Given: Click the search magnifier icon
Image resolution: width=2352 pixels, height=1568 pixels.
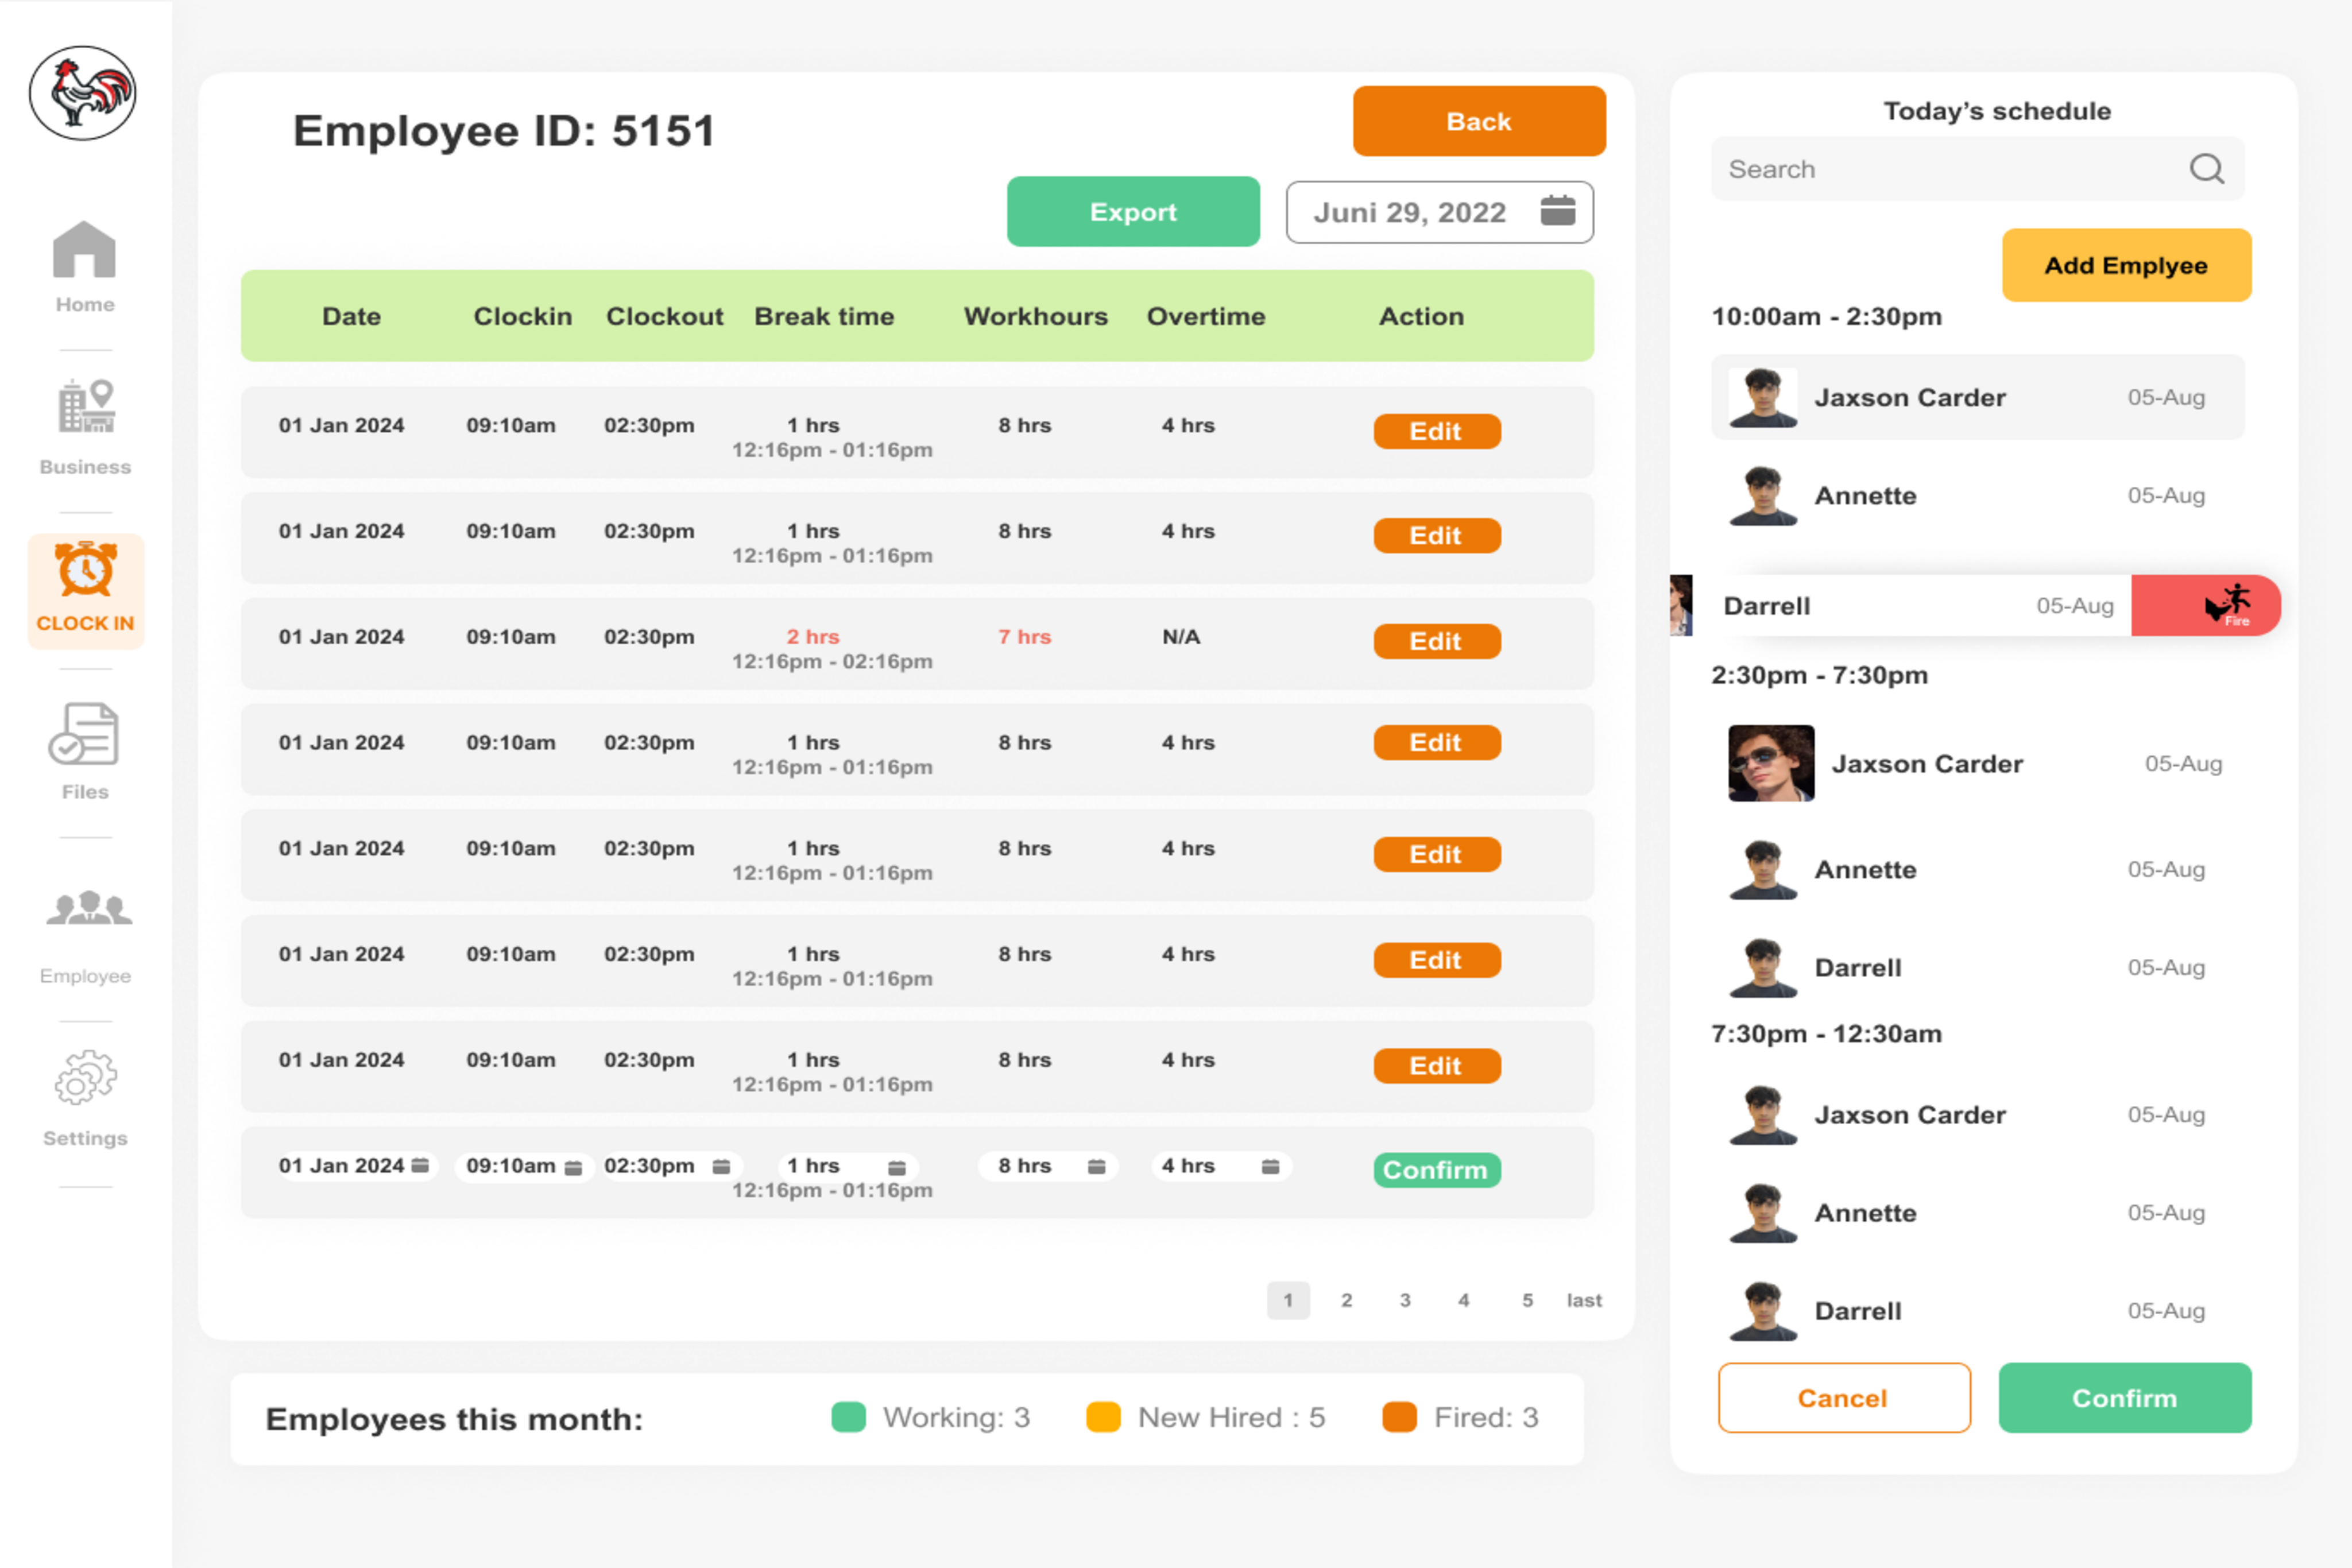Looking at the screenshot, I should click(2206, 169).
